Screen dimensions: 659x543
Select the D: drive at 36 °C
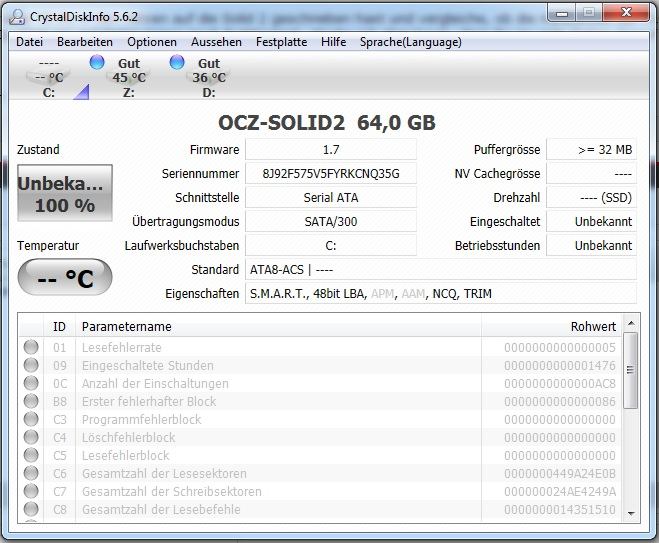pyautogui.click(x=208, y=77)
